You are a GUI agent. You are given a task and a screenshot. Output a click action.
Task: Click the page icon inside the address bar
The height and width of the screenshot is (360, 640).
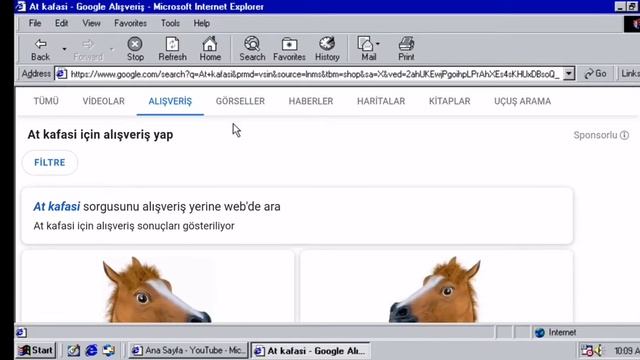61,74
